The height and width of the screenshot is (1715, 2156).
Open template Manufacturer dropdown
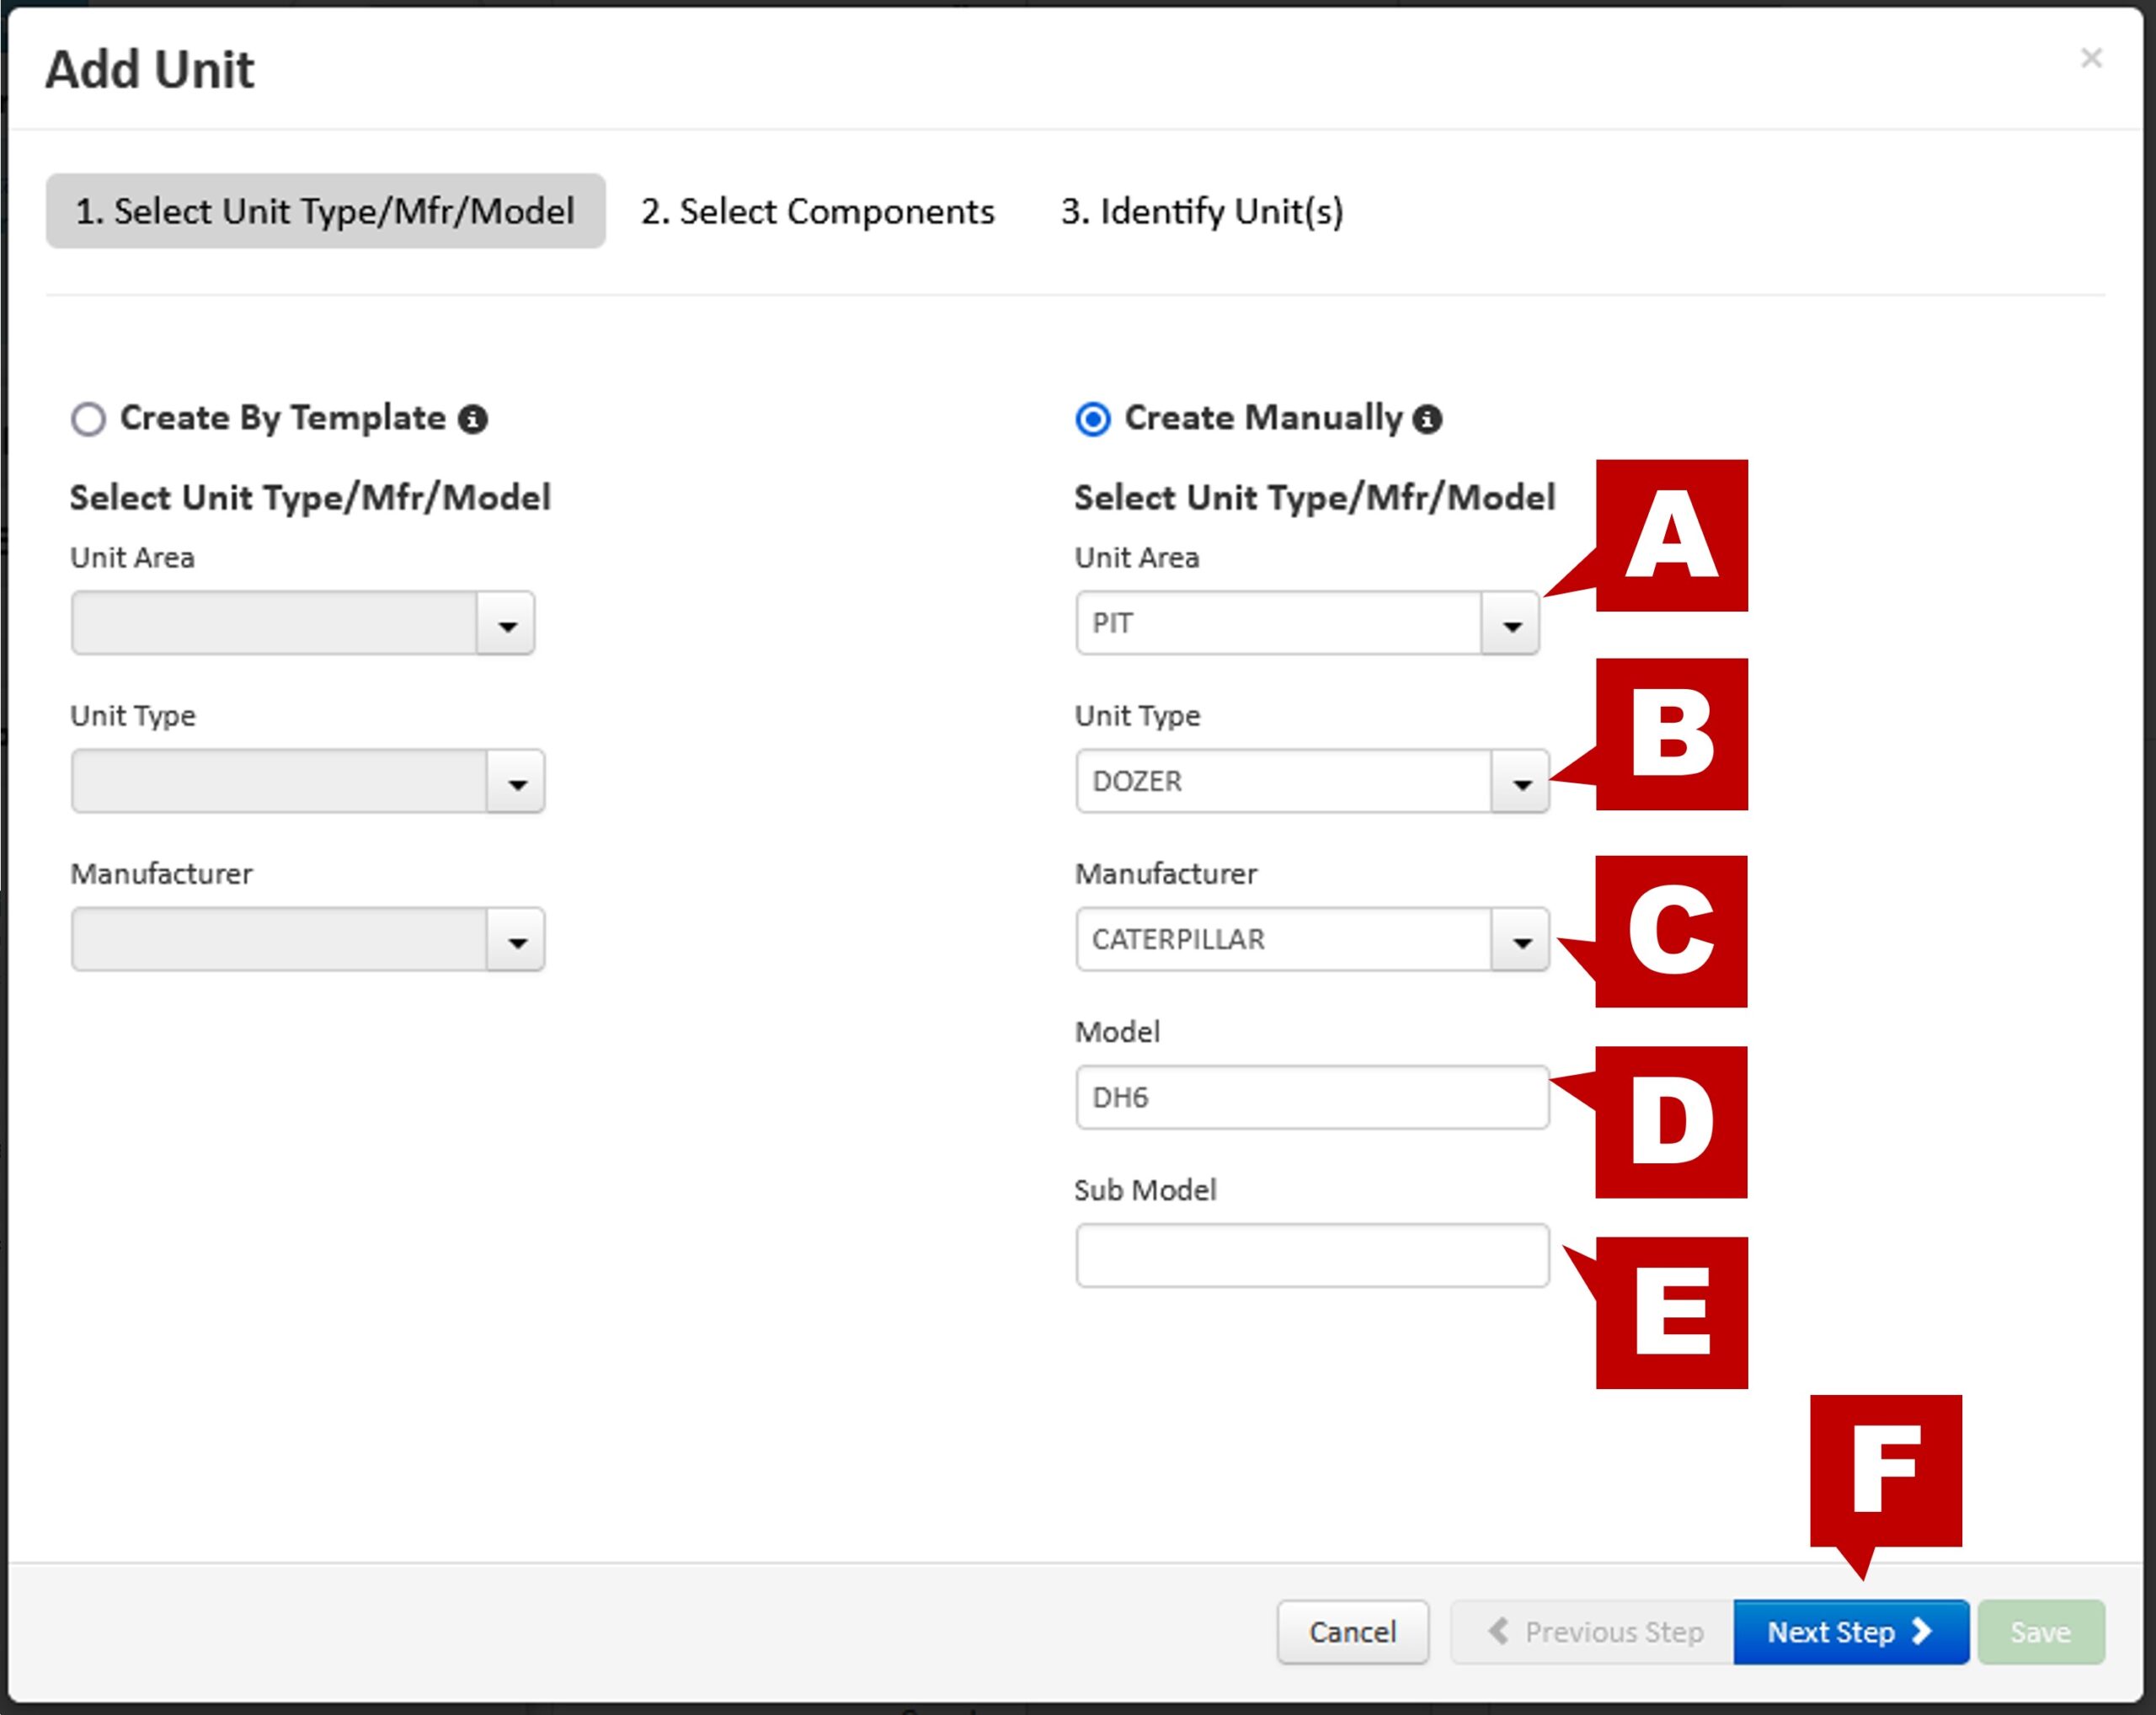click(517, 940)
